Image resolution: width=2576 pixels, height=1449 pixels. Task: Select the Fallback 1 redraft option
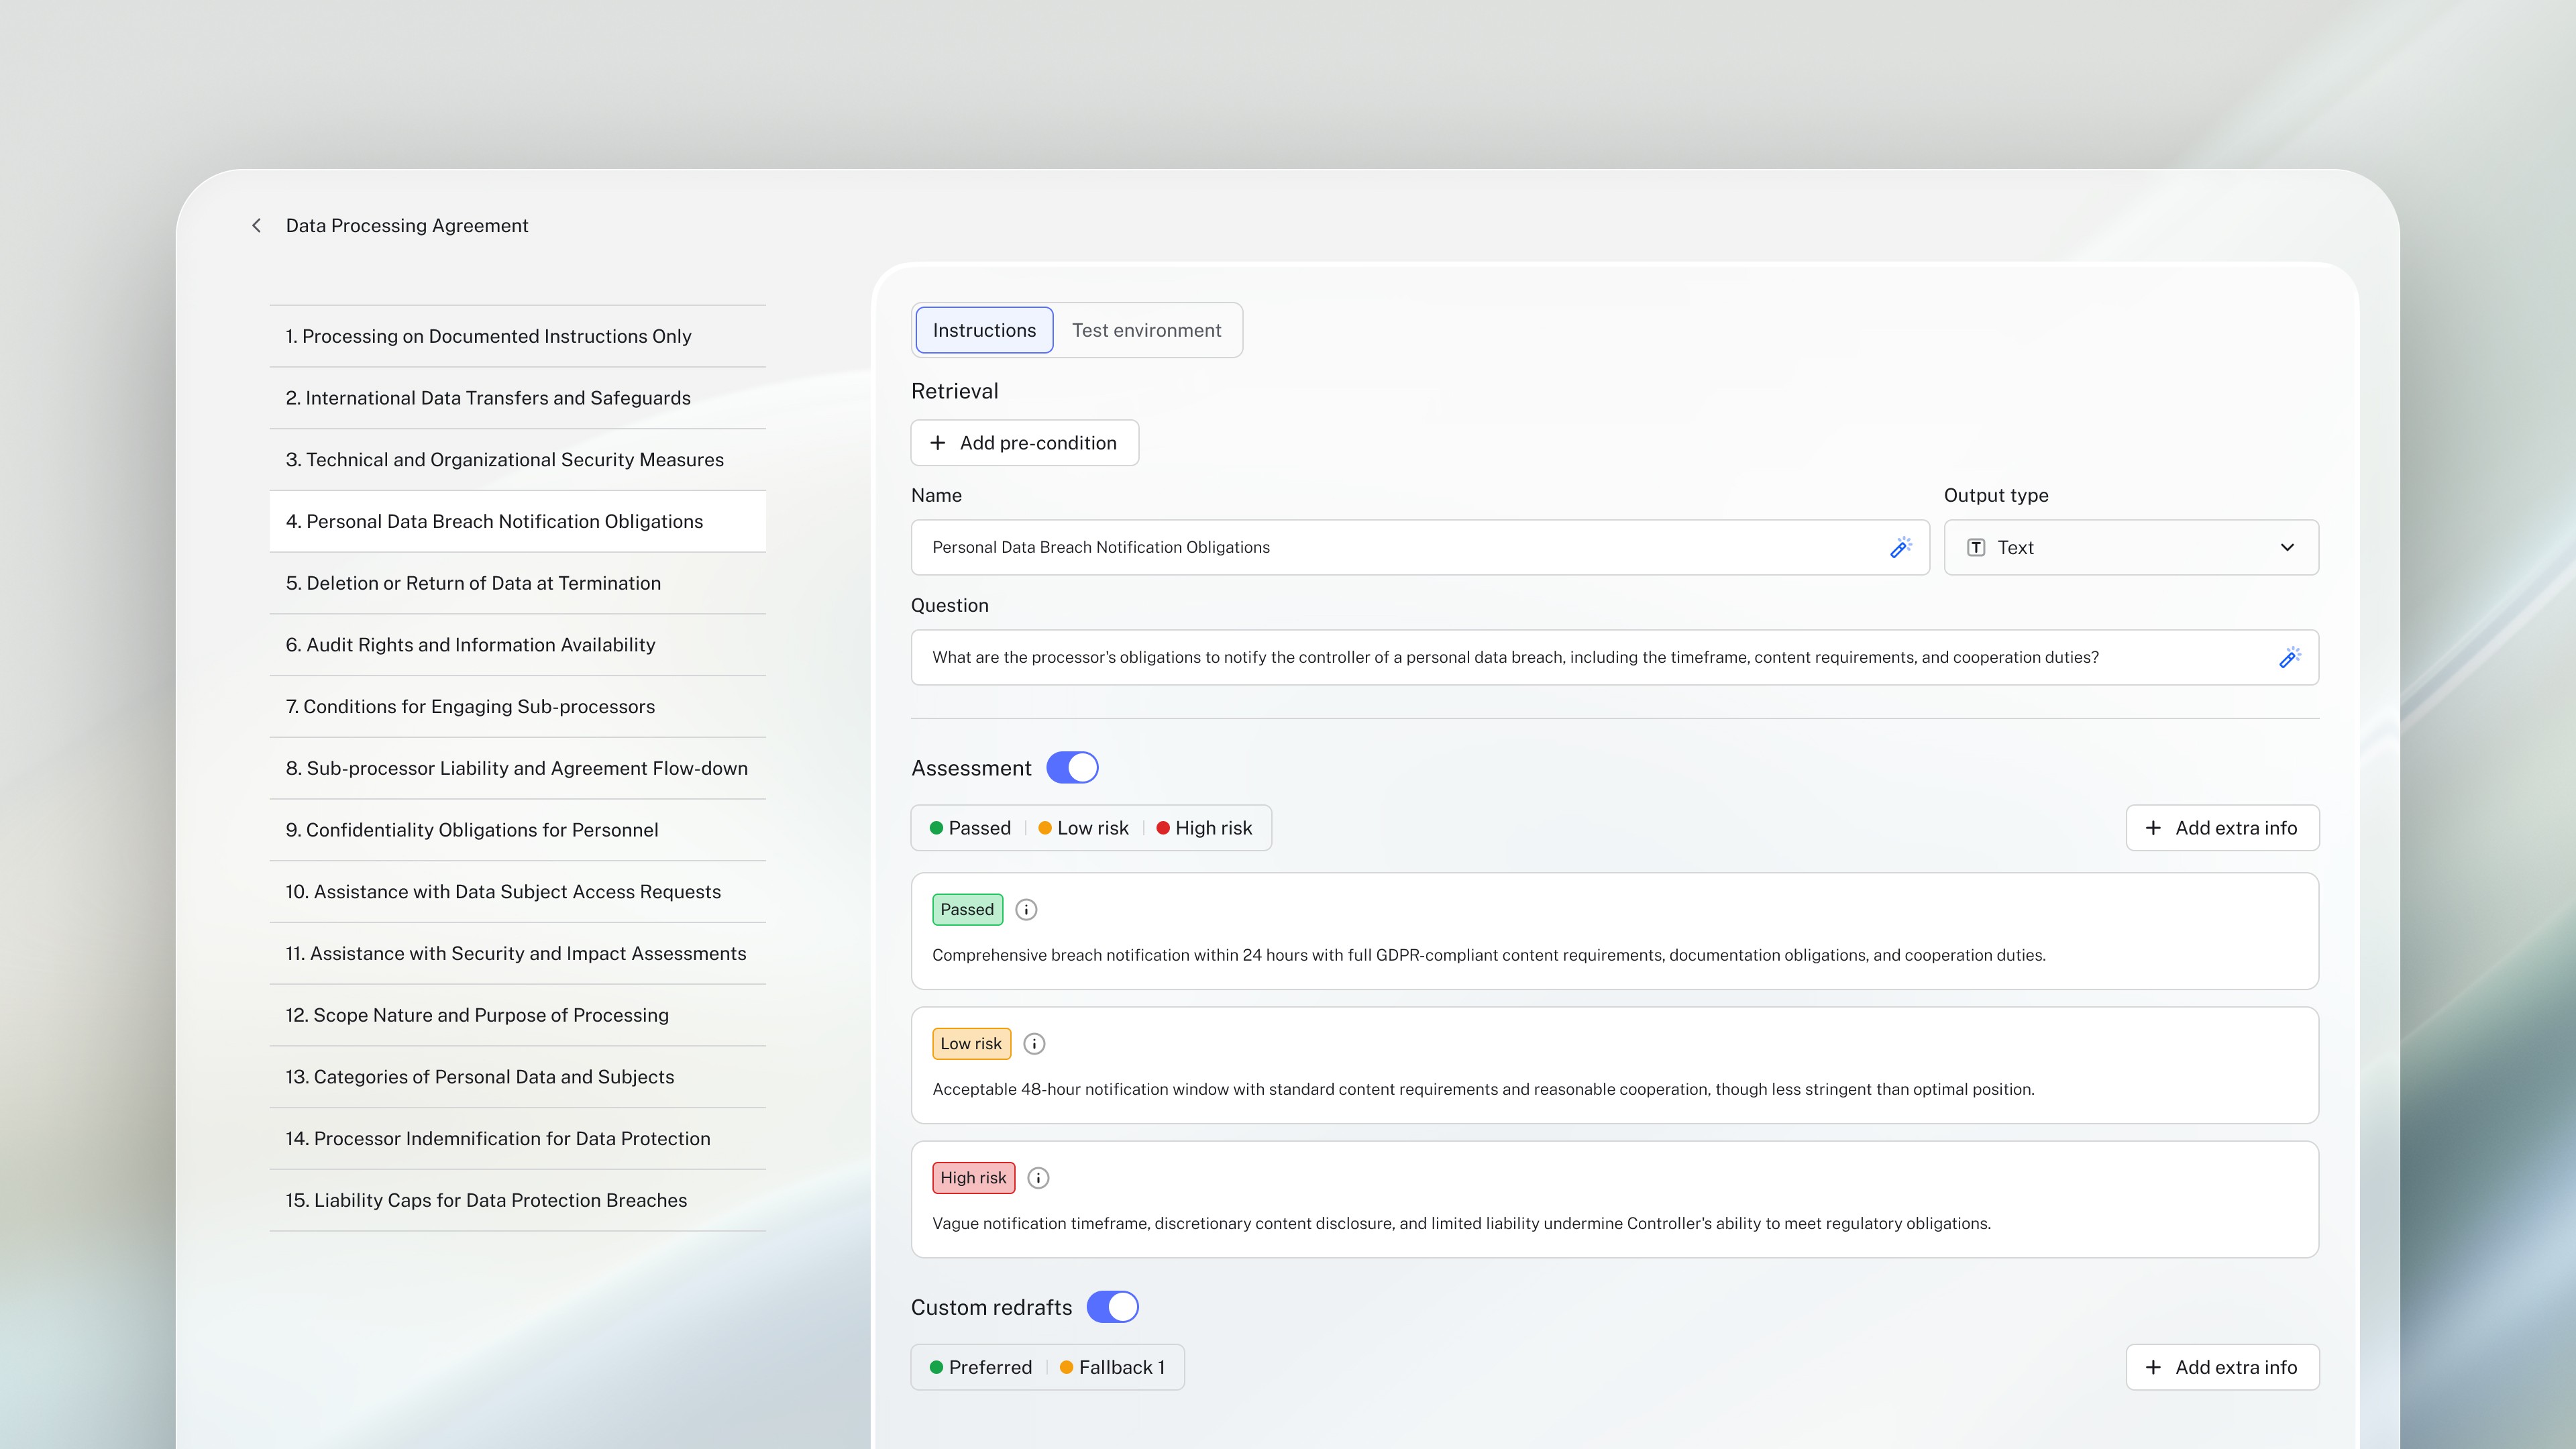point(1112,1367)
